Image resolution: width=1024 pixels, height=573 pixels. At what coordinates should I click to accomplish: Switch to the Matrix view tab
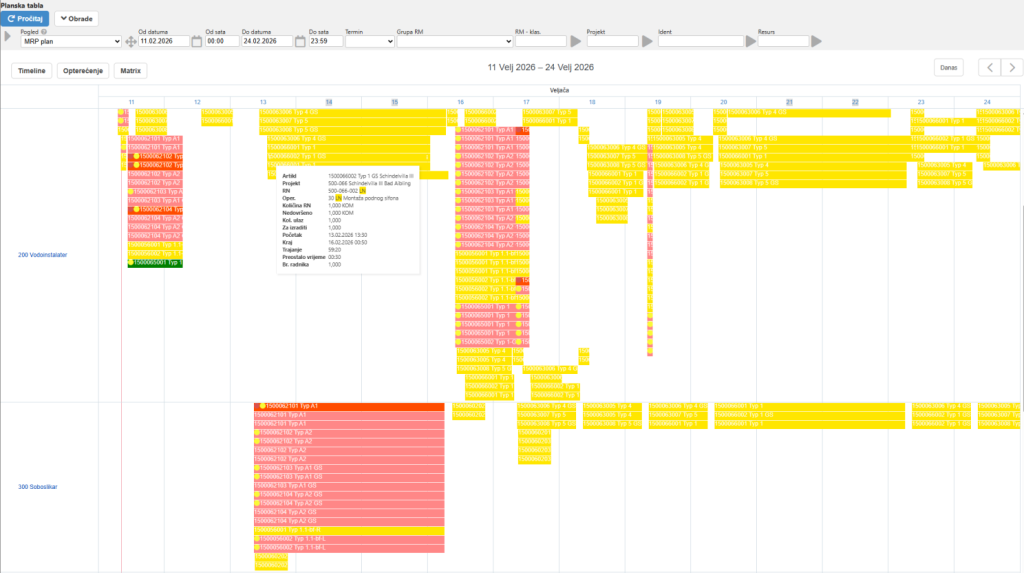[x=131, y=71]
